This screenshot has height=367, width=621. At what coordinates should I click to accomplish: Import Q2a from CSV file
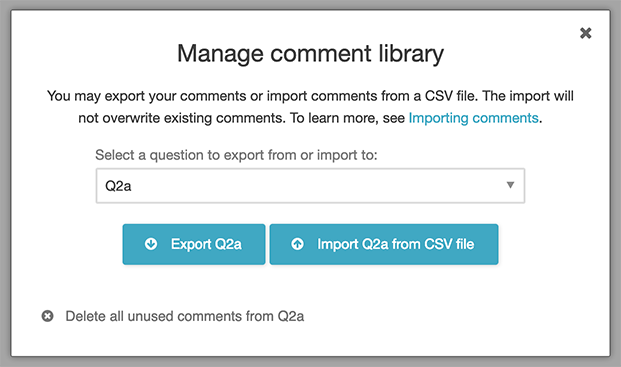(x=384, y=244)
